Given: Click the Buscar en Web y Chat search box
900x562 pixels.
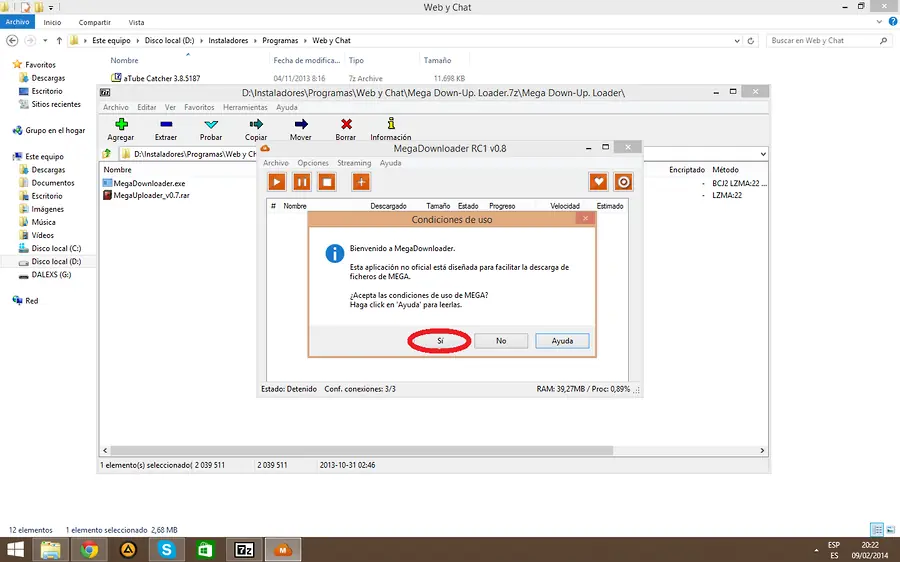Looking at the screenshot, I should (829, 41).
